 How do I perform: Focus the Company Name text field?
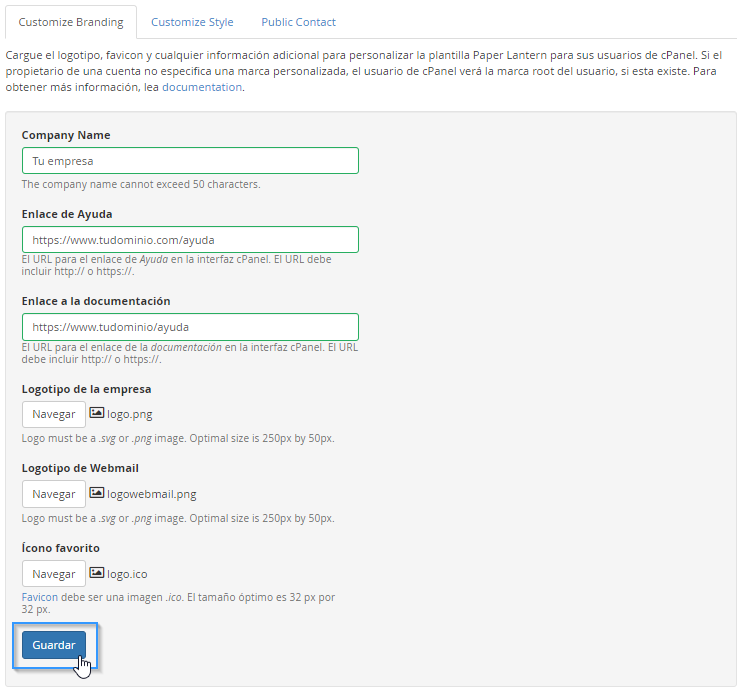[190, 161]
